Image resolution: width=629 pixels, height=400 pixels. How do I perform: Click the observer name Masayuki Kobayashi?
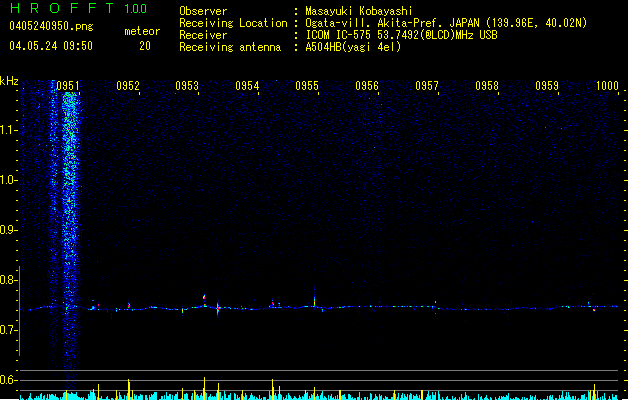coord(359,11)
